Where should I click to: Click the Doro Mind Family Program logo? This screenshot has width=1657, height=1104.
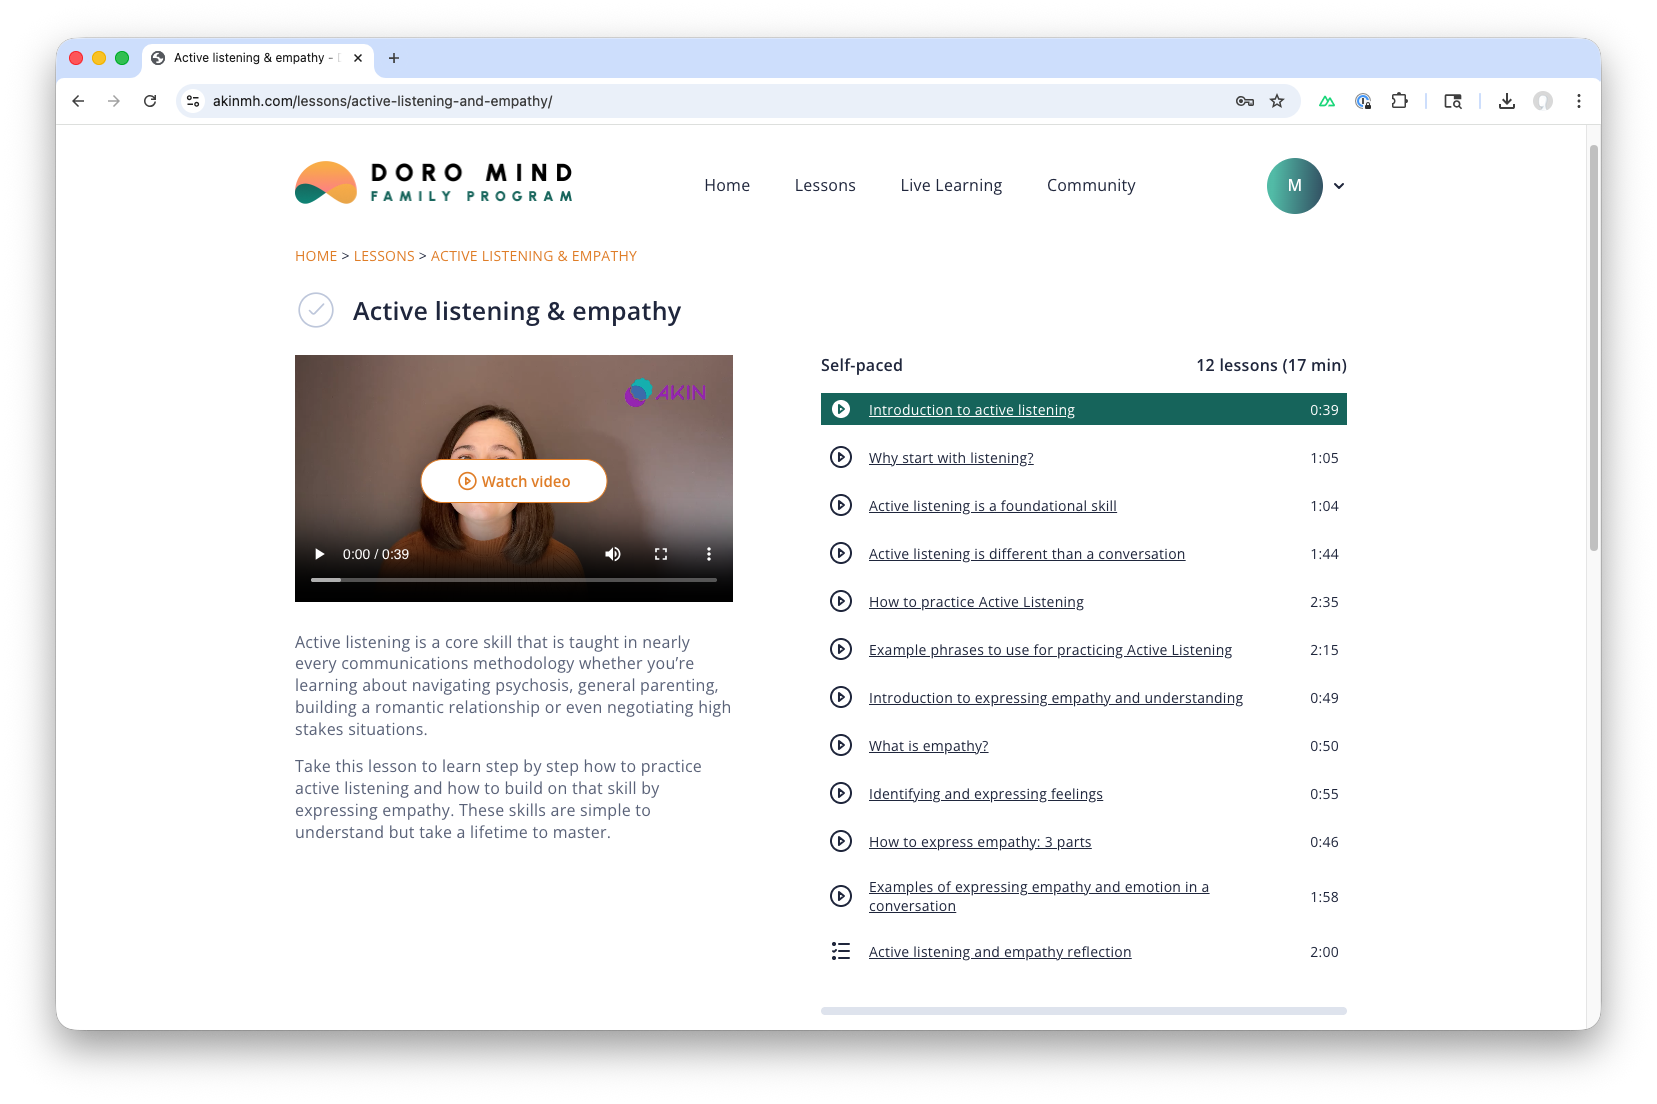433,182
